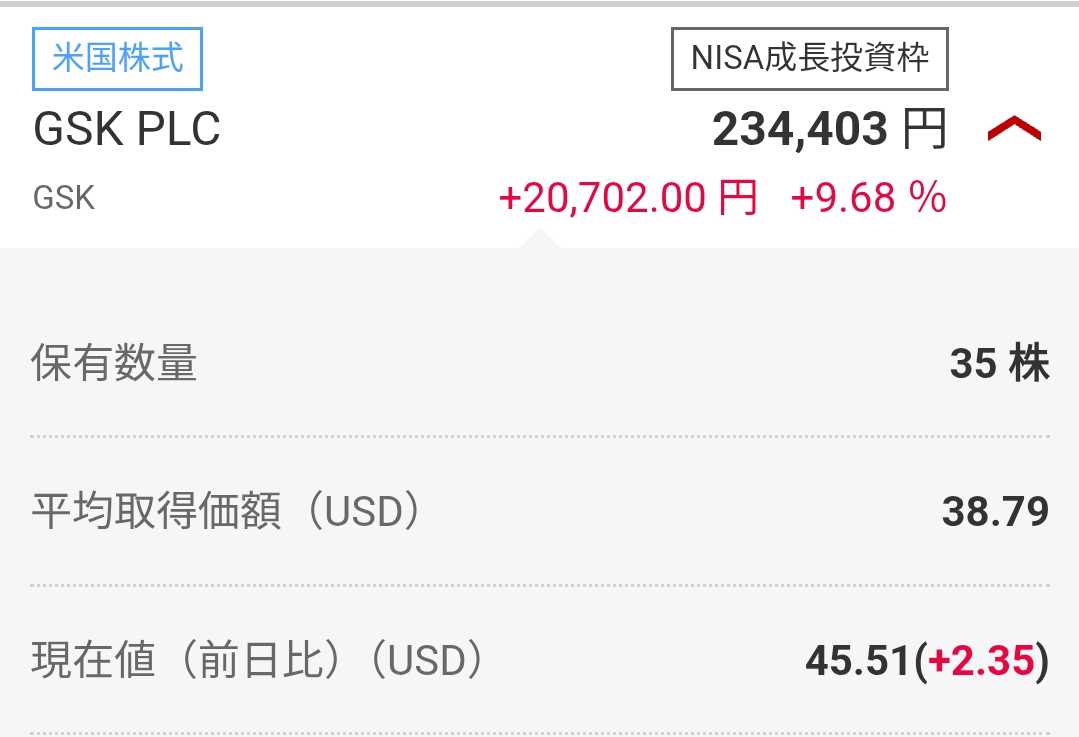
Task: Tap the 45.51 current price value
Action: (x=859, y=661)
